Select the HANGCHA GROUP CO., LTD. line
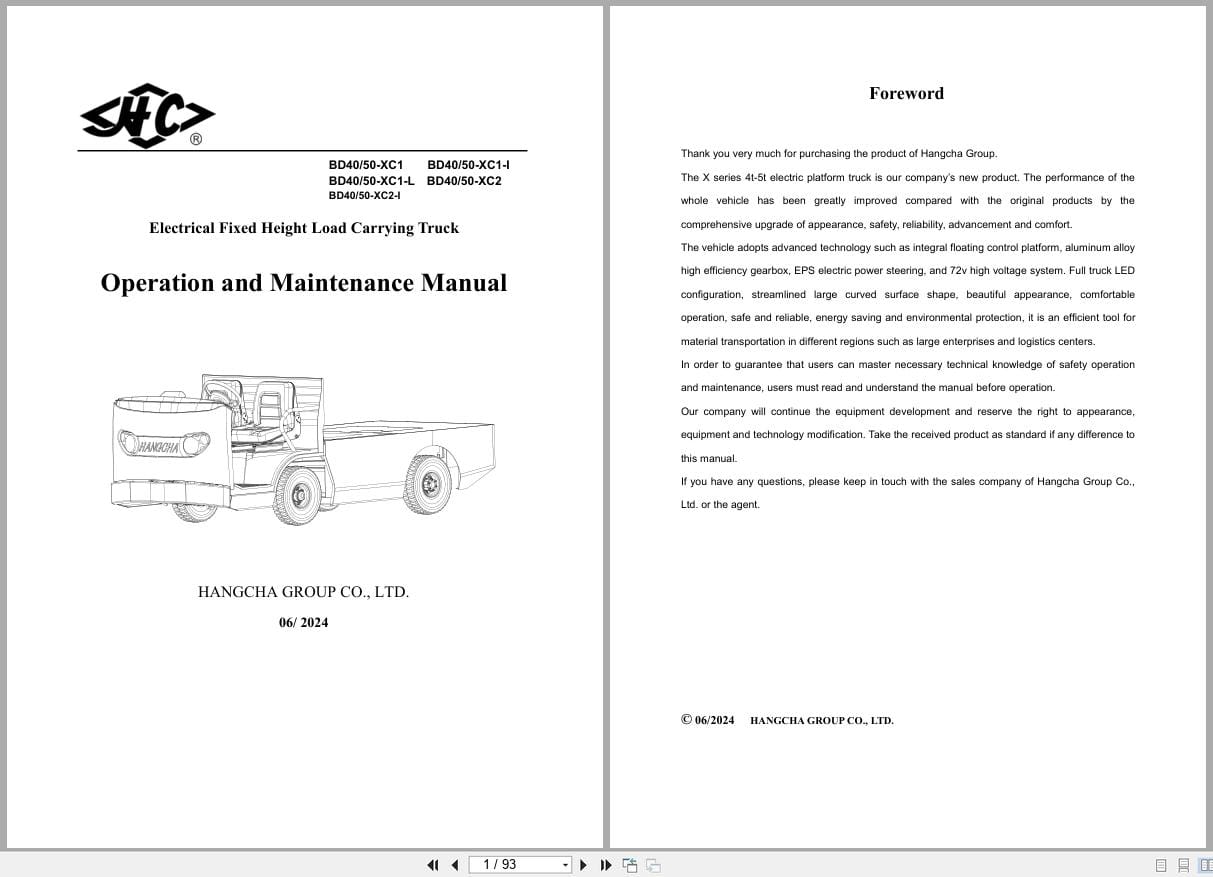1213x877 pixels. tap(303, 591)
